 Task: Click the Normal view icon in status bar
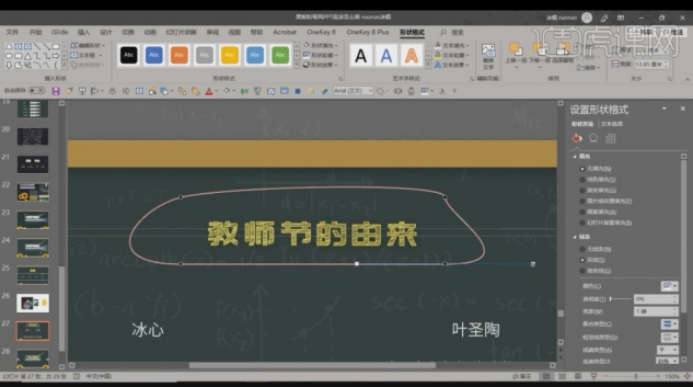click(547, 376)
